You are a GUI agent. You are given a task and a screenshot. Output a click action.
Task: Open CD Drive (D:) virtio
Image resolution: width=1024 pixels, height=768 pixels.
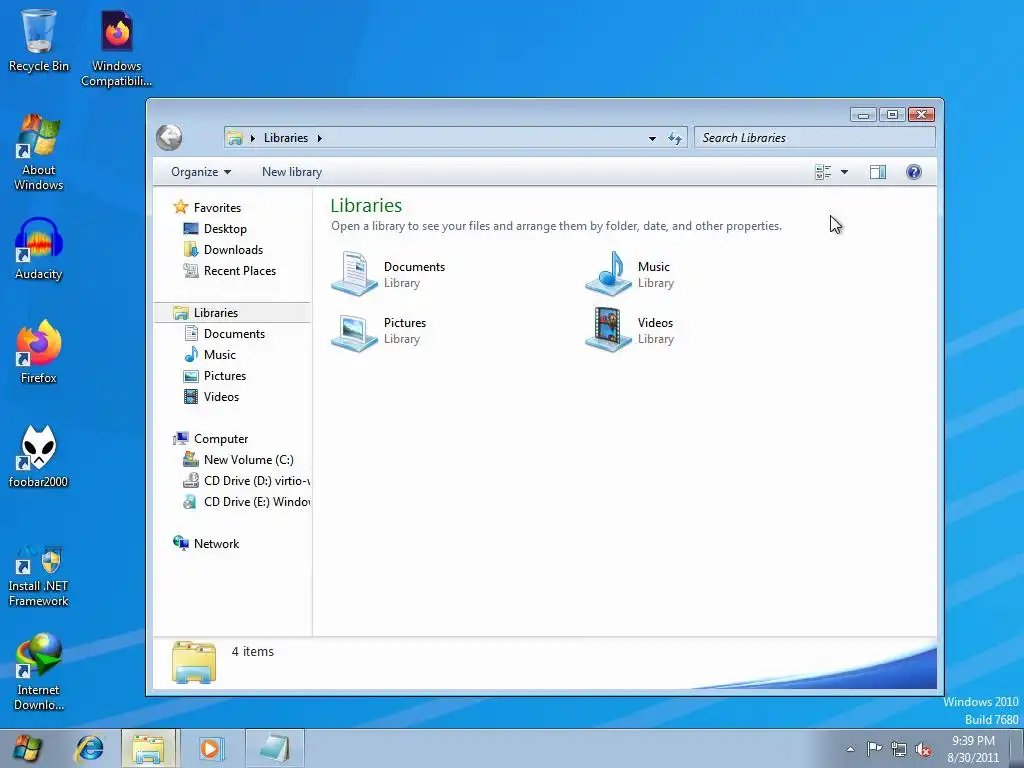coord(256,481)
